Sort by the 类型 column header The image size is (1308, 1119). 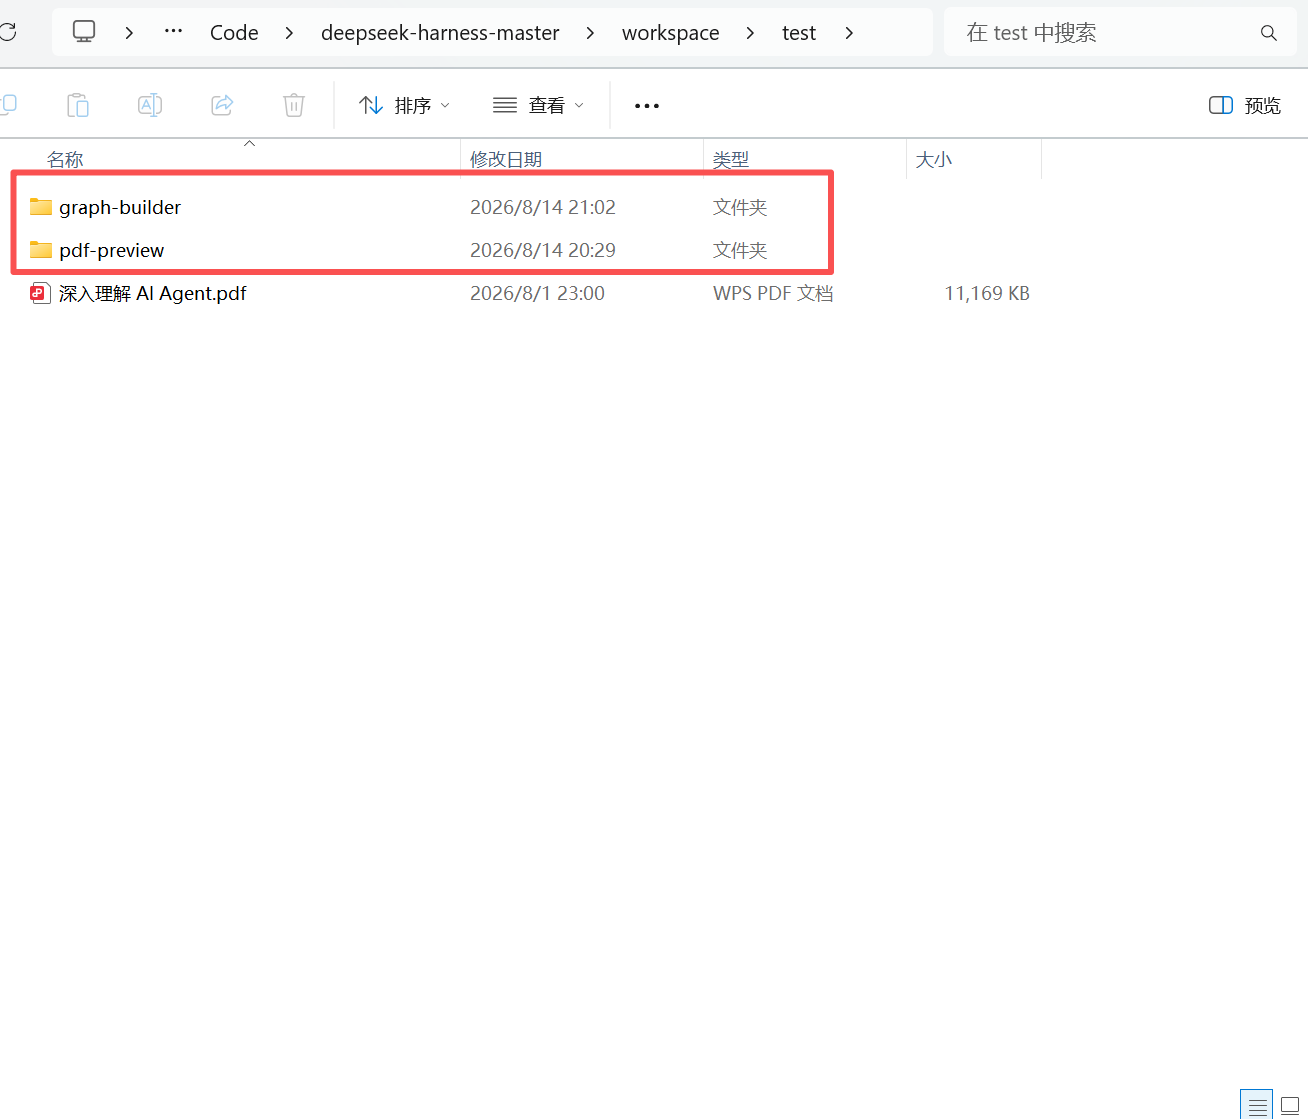(x=731, y=159)
